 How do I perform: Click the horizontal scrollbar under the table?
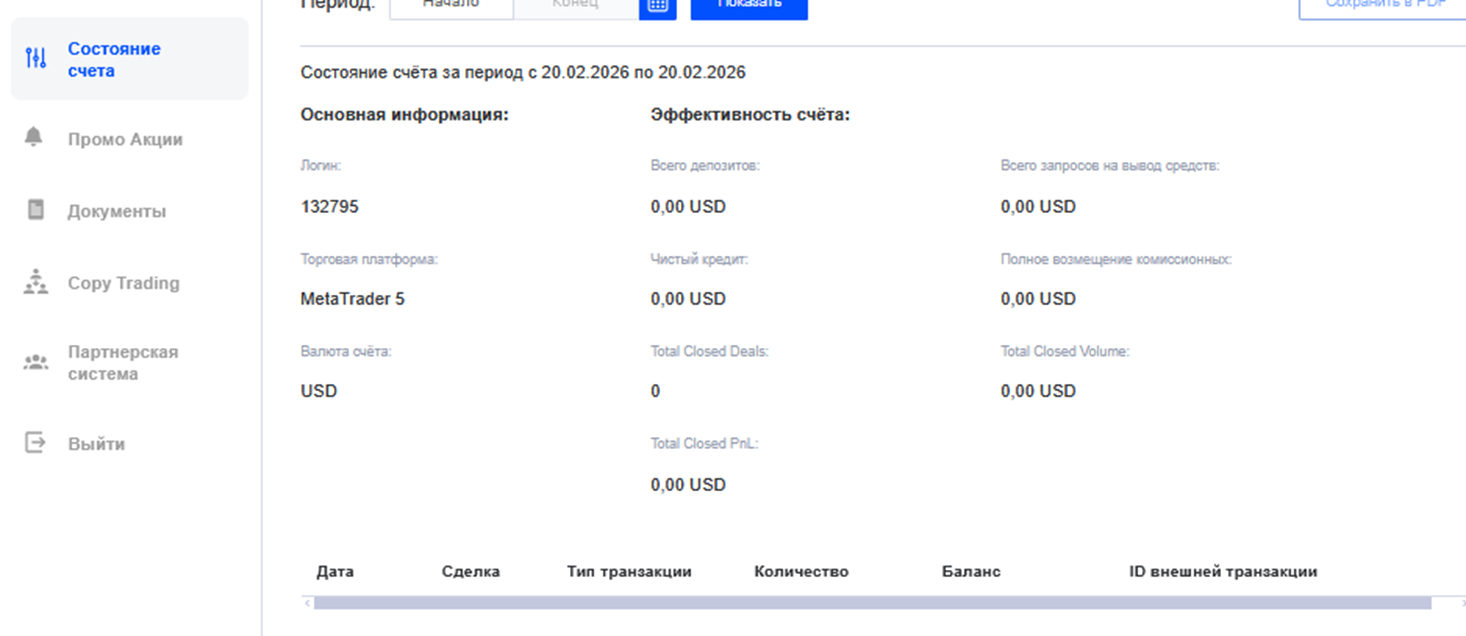tap(870, 603)
